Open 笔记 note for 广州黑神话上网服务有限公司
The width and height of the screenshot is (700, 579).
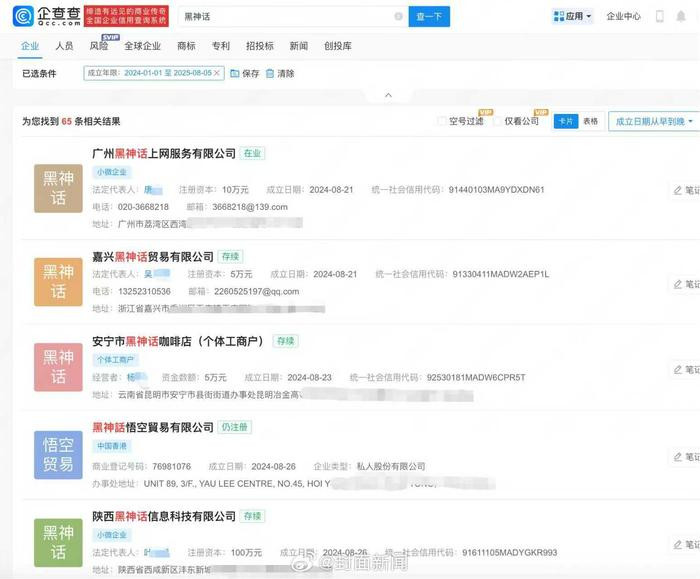(685, 190)
